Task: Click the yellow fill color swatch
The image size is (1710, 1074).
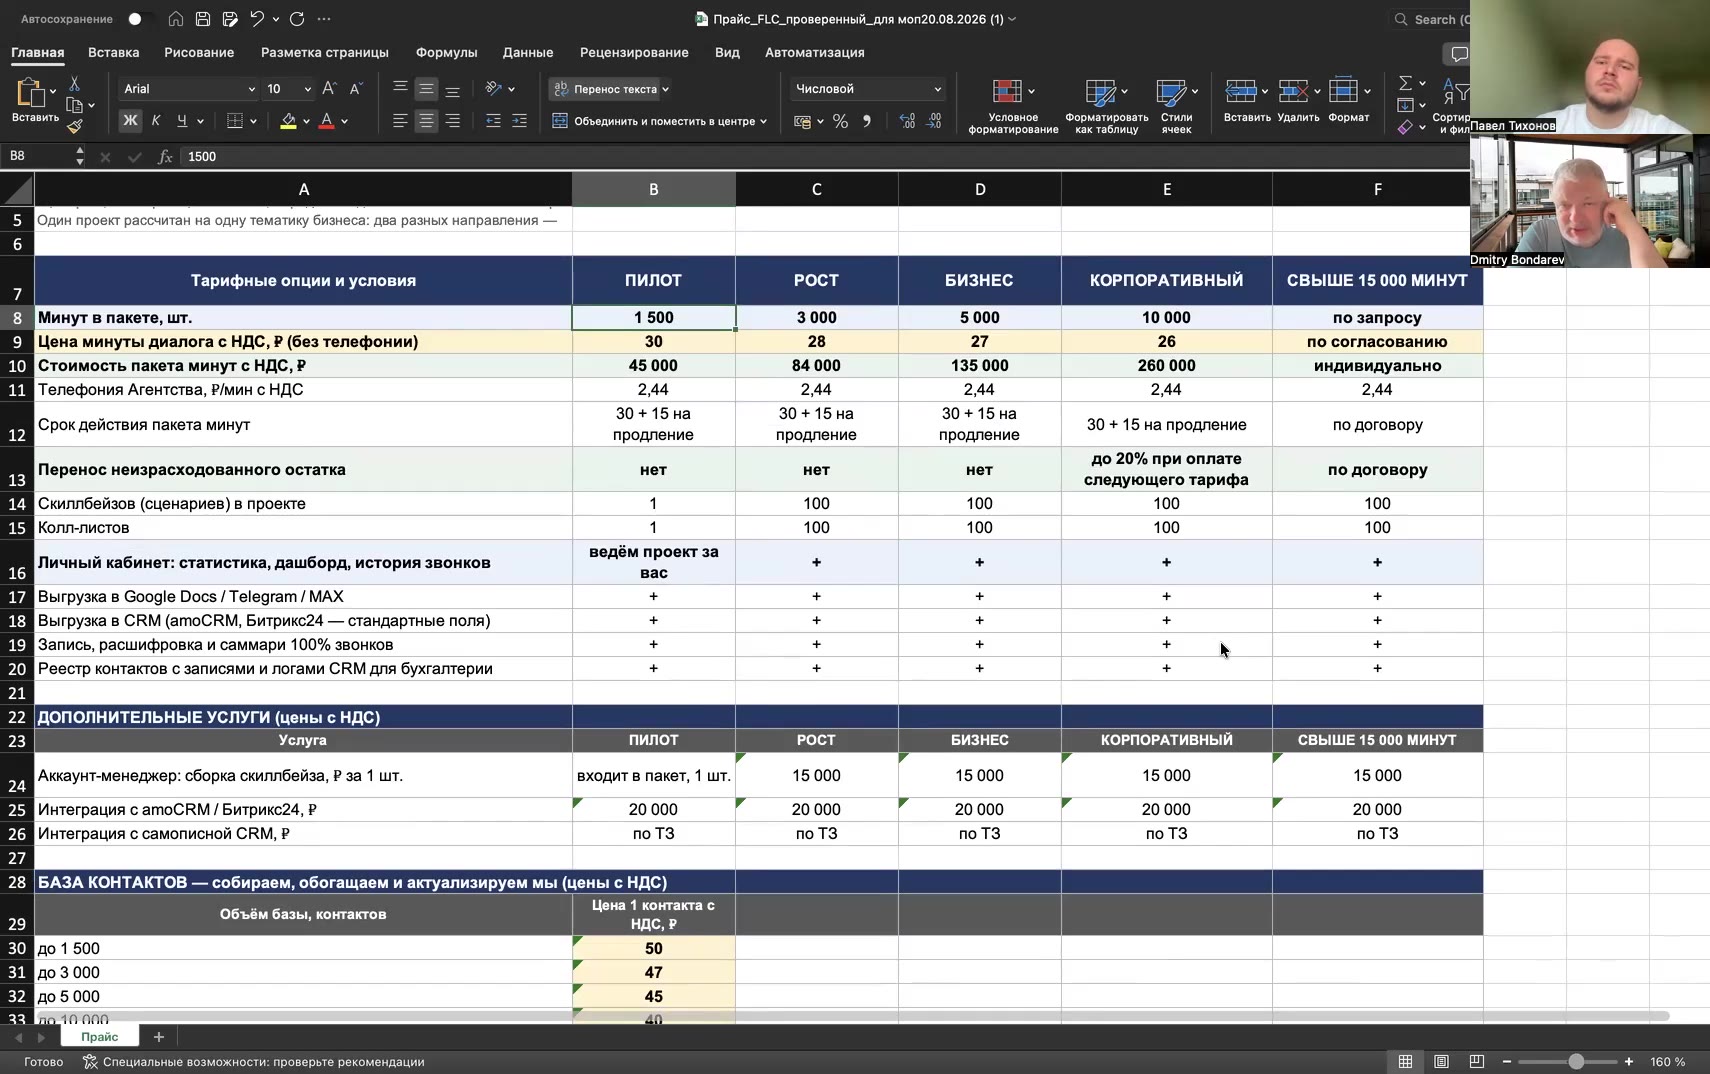Action: pyautogui.click(x=288, y=121)
